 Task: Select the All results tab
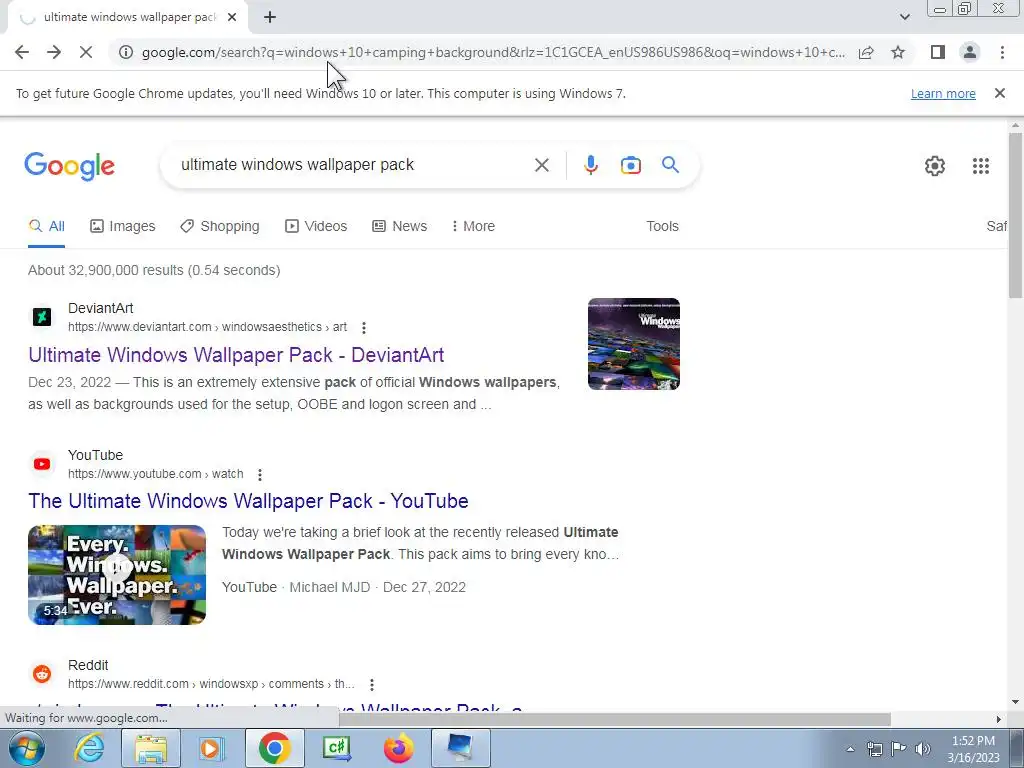click(x=46, y=226)
